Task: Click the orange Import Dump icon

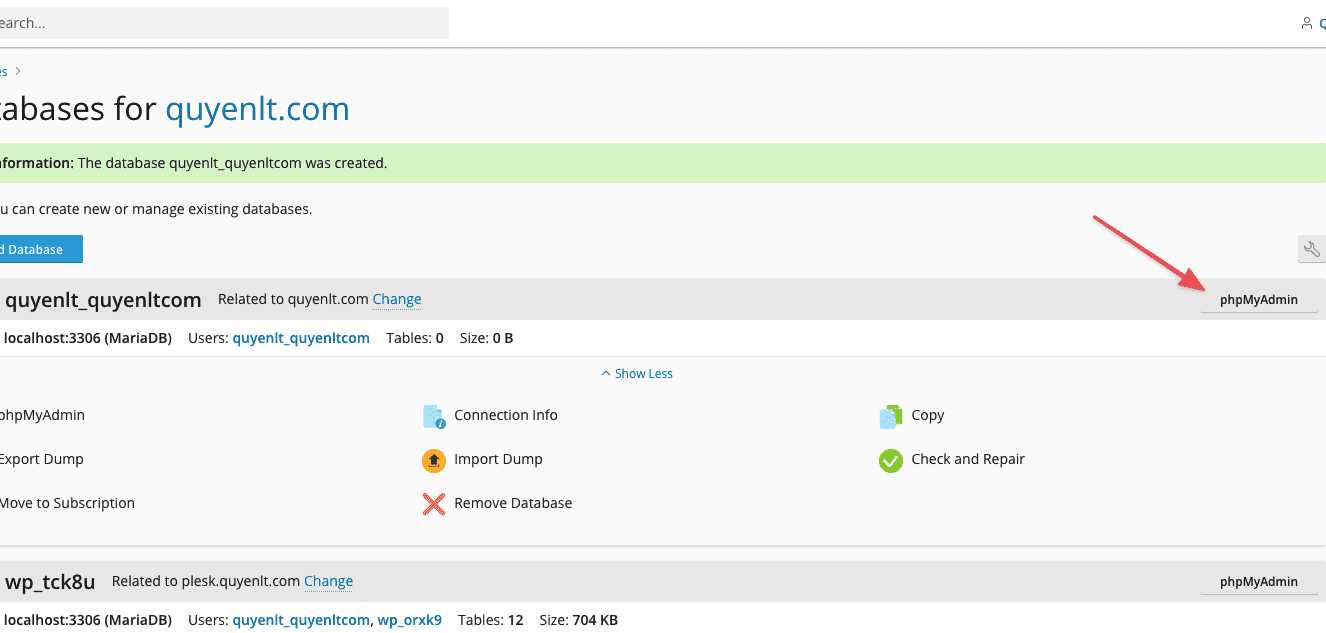Action: tap(433, 460)
